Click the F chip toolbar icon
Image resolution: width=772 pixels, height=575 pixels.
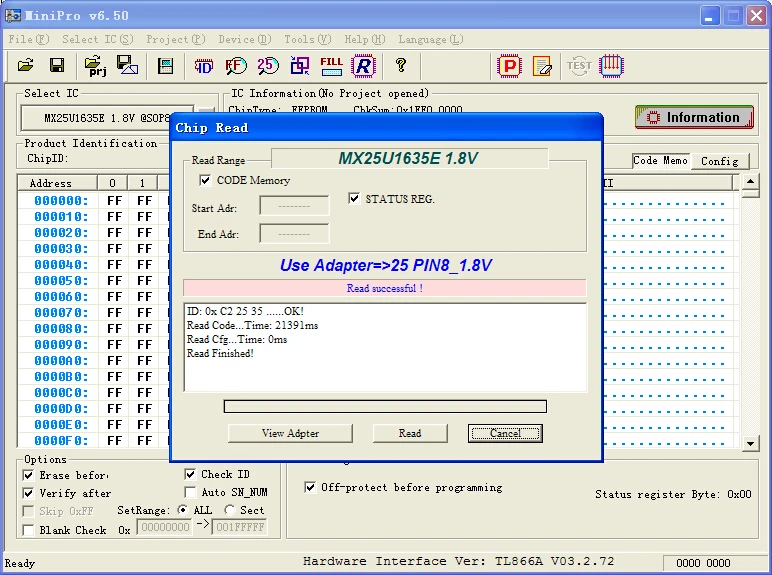(x=236, y=65)
